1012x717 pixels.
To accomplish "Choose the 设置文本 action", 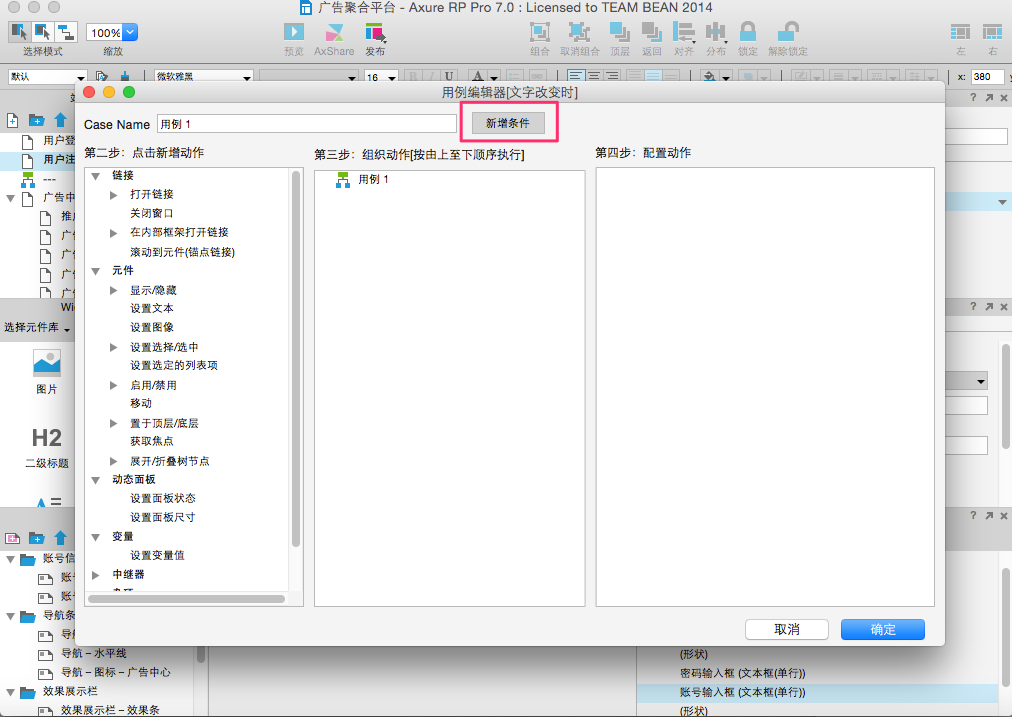I will pyautogui.click(x=151, y=309).
